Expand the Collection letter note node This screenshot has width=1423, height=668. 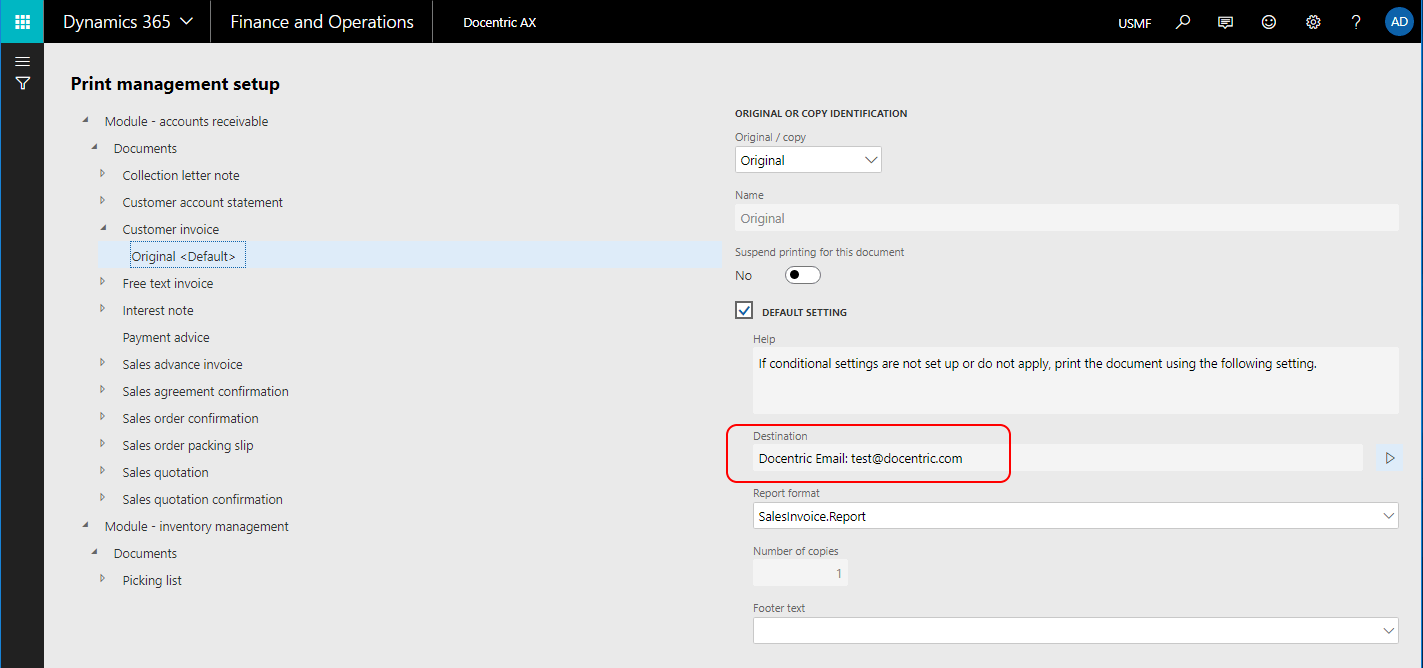click(x=102, y=174)
